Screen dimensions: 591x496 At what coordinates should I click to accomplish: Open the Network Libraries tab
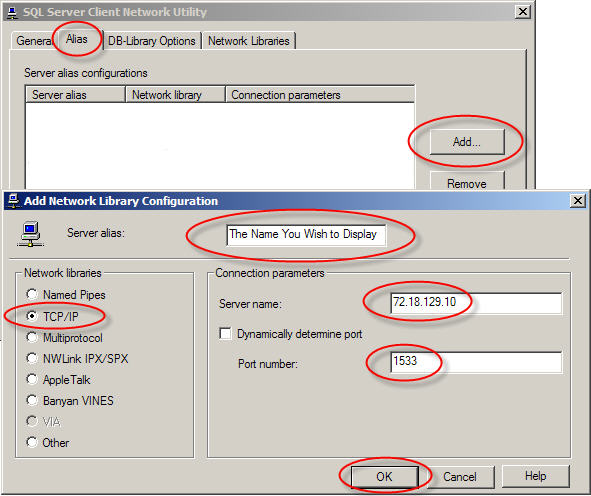tap(248, 41)
